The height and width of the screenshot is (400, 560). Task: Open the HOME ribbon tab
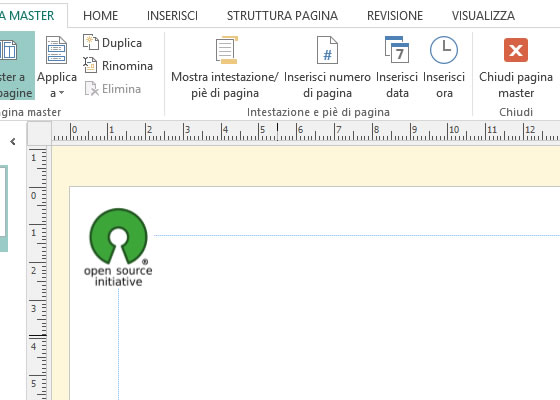[100, 16]
